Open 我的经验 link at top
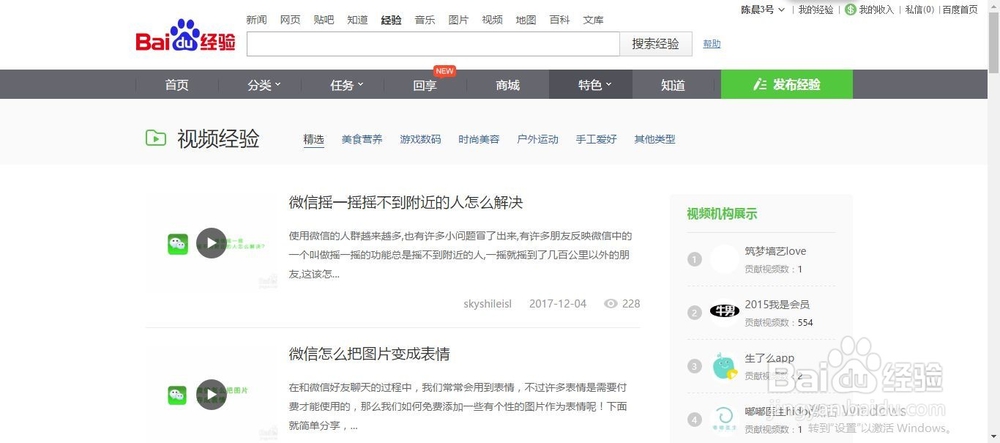This screenshot has width=1000, height=443. click(x=816, y=10)
